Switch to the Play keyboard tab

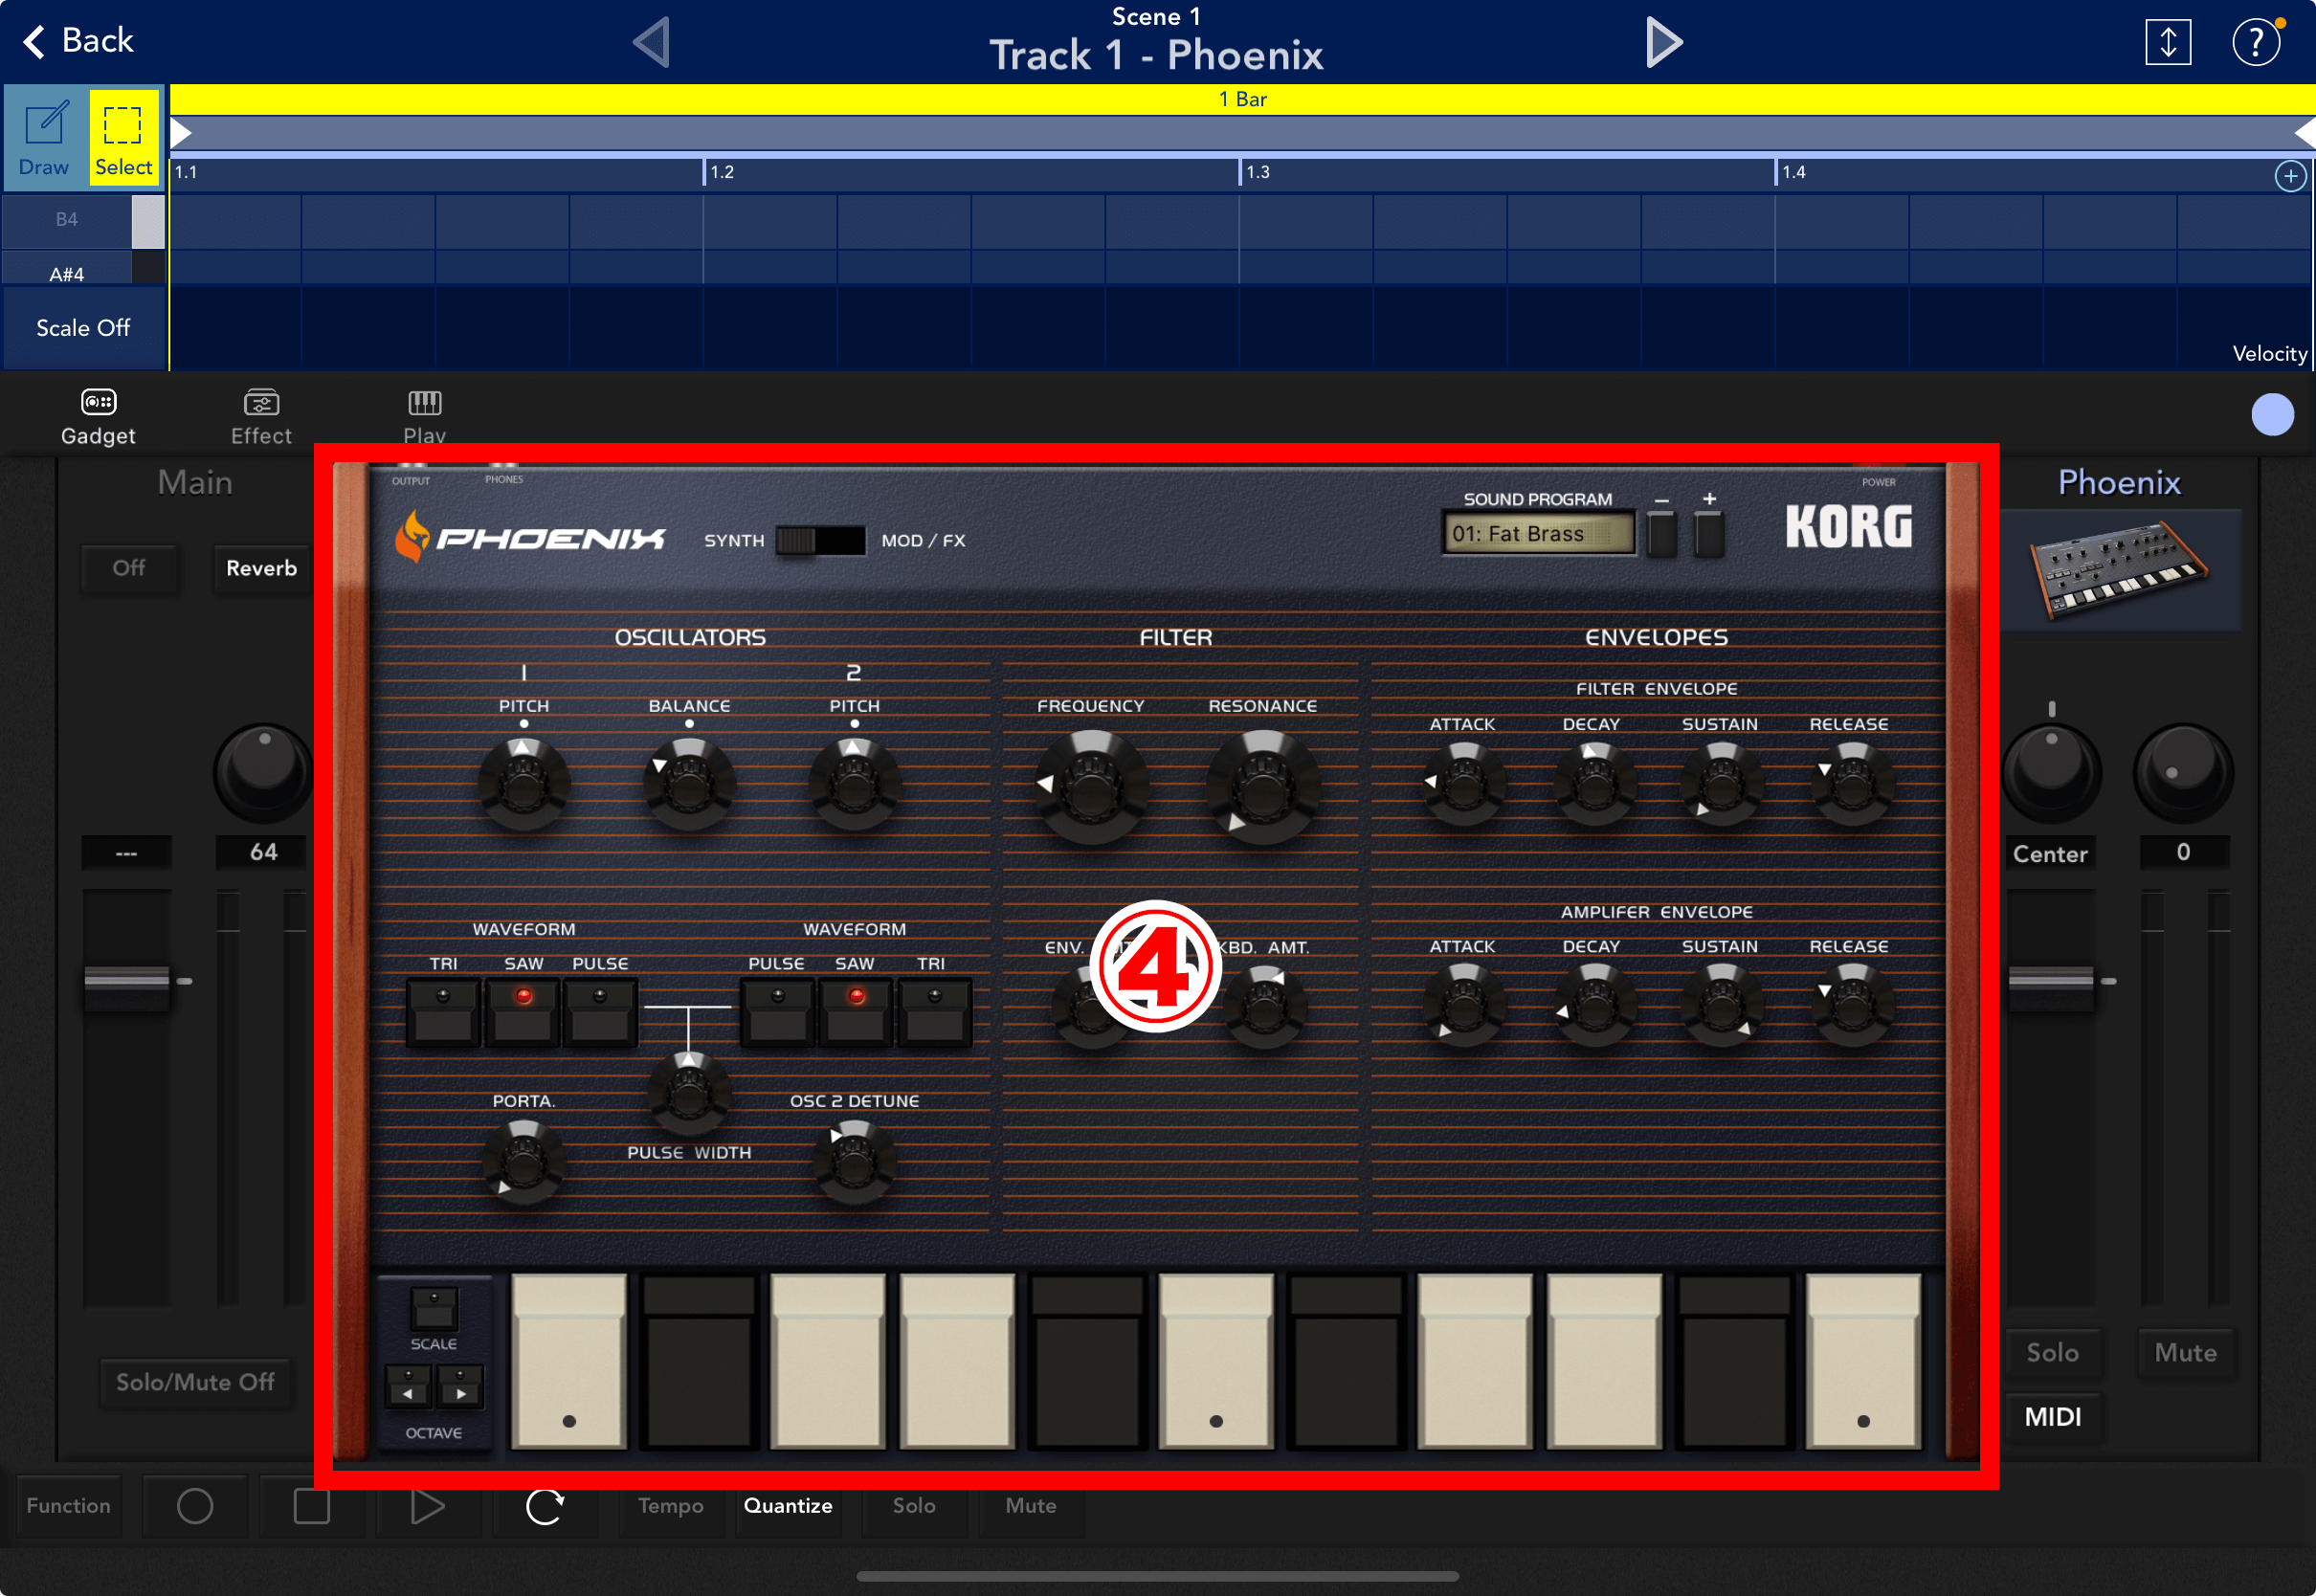click(425, 417)
